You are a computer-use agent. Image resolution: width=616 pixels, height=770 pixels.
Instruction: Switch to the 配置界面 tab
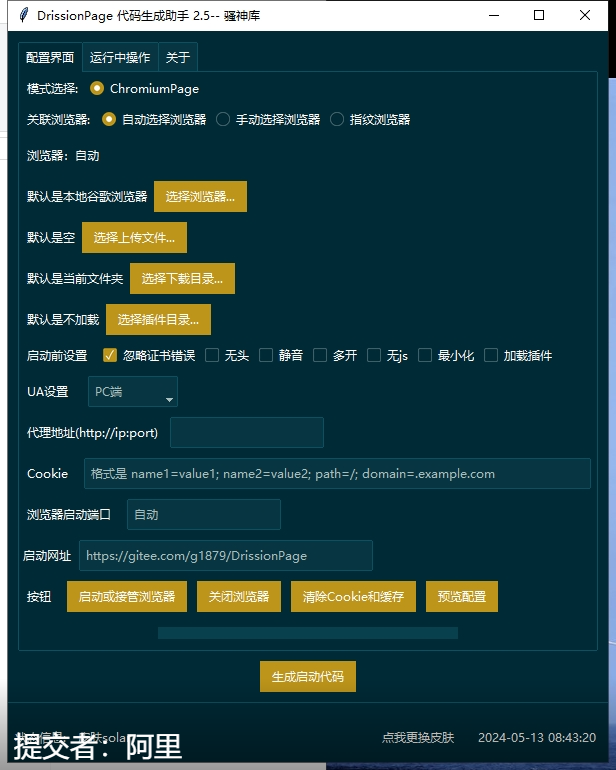click(50, 57)
